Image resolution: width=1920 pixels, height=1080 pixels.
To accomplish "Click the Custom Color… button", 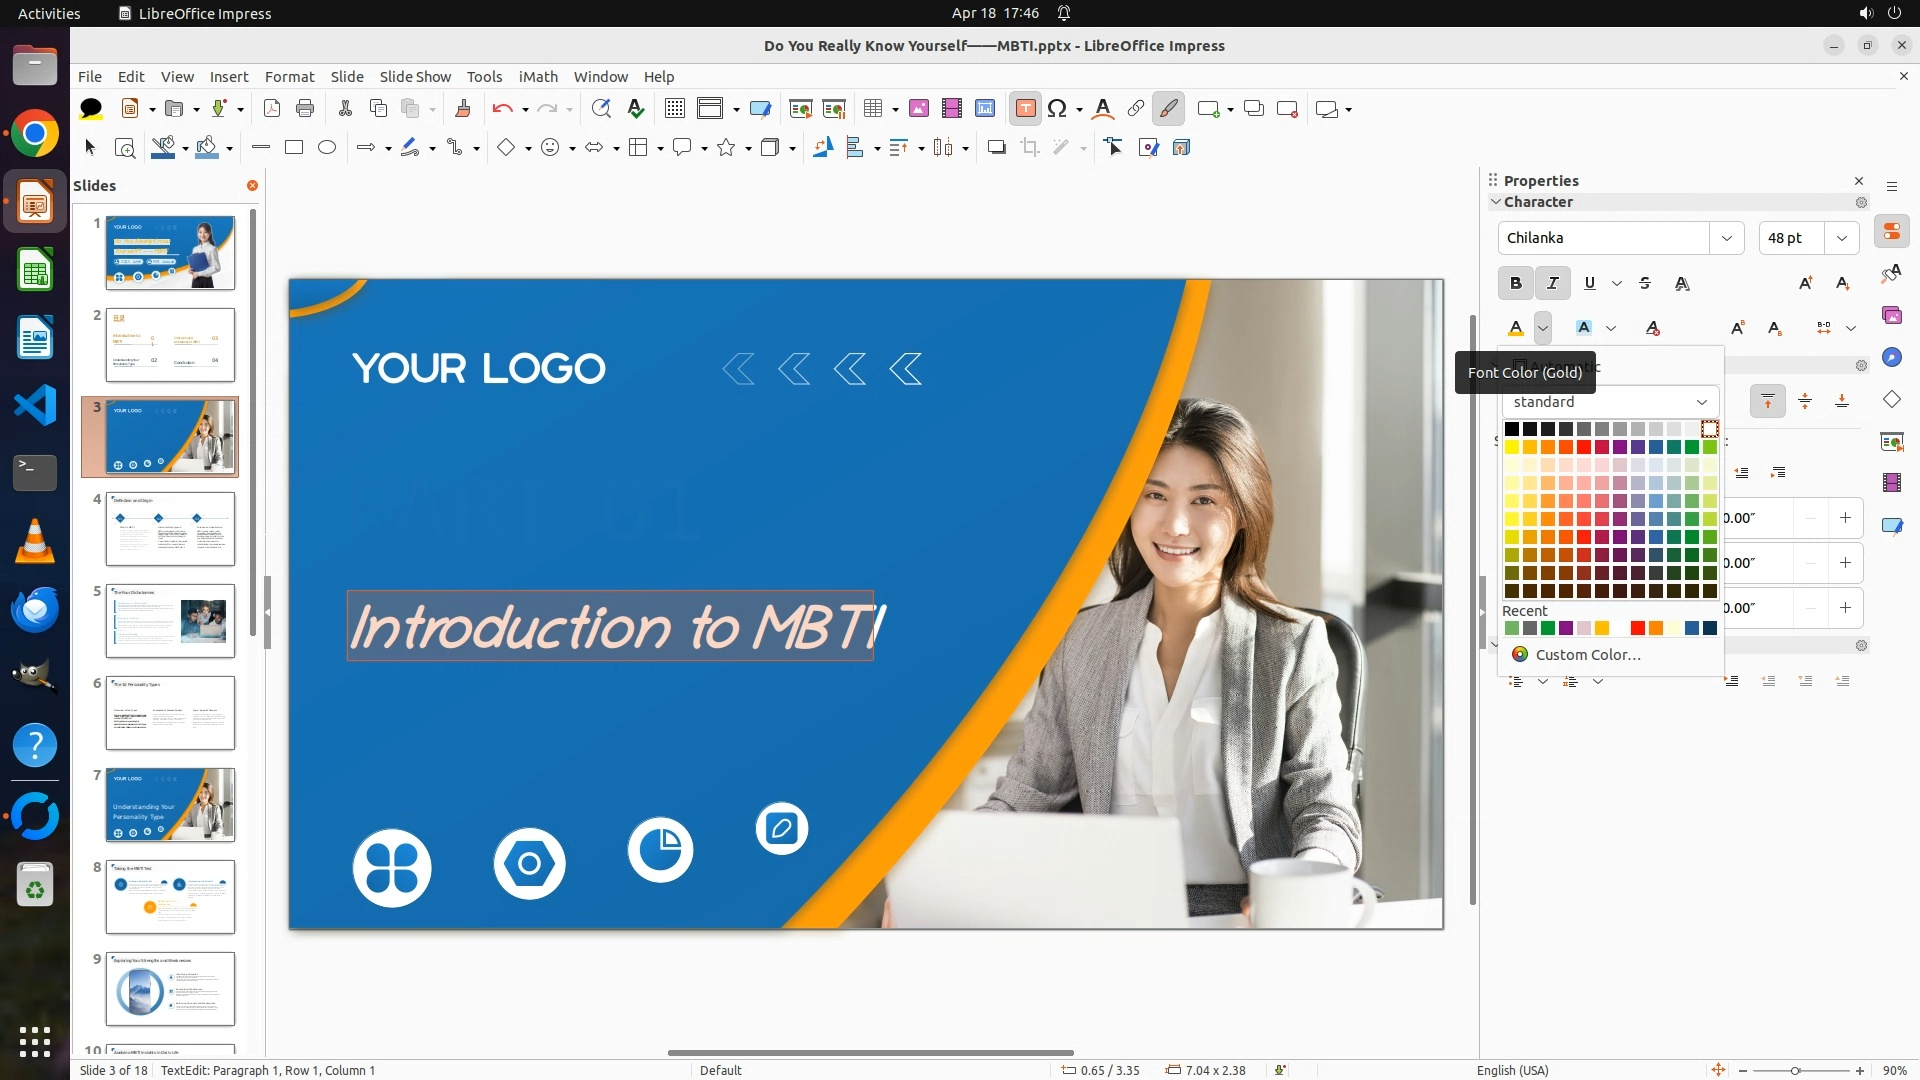I will tap(1587, 655).
